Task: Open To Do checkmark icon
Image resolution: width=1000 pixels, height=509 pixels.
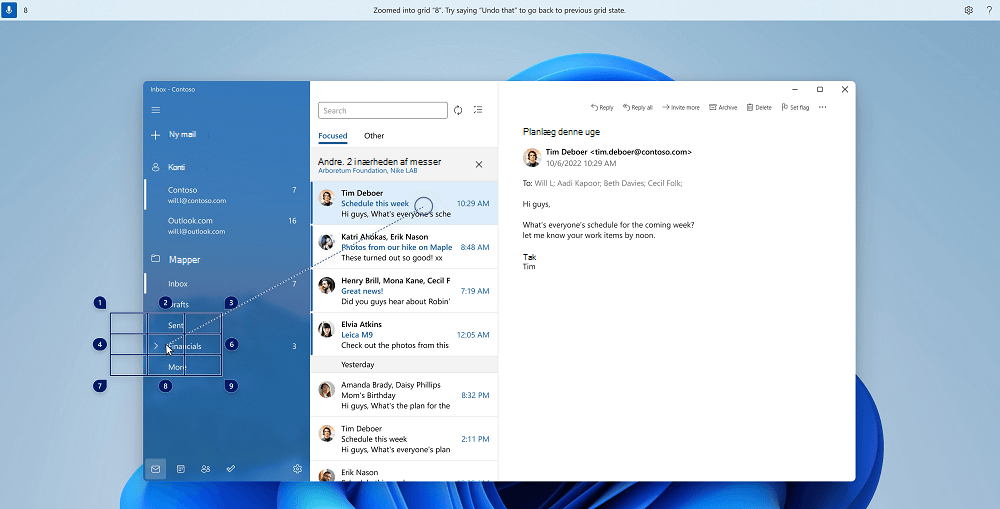Action: click(231, 469)
